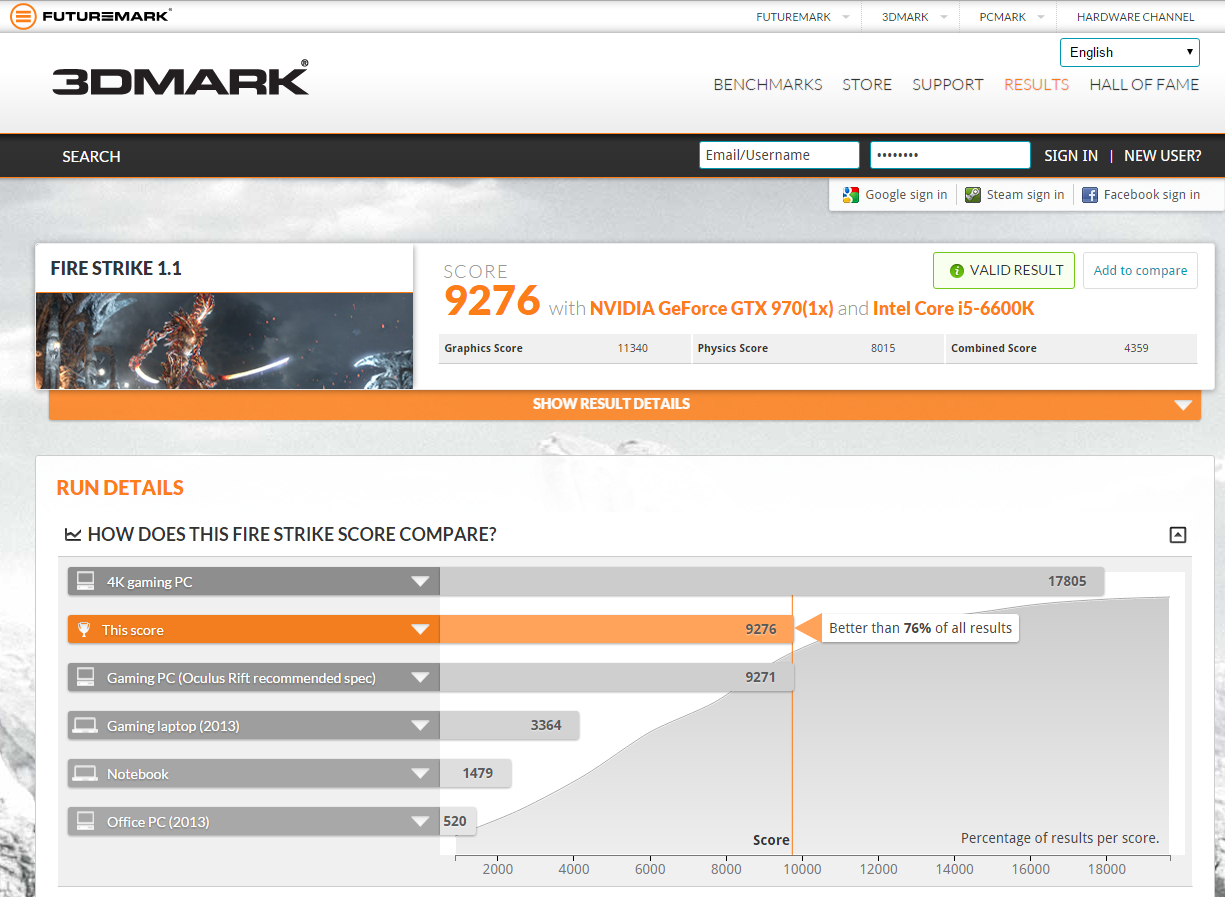Screen dimensions: 1225x897
Task: Click the Intel Core i5-6600K link
Action: pyautogui.click(x=954, y=308)
